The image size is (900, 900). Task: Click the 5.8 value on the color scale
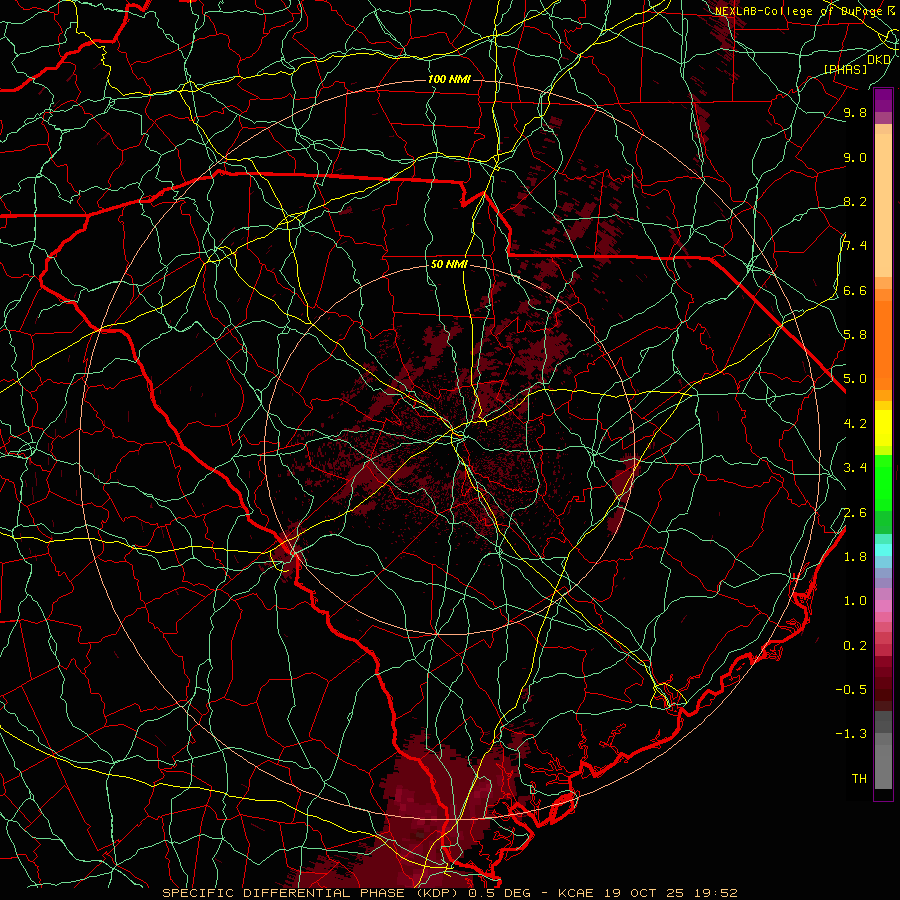click(x=855, y=335)
